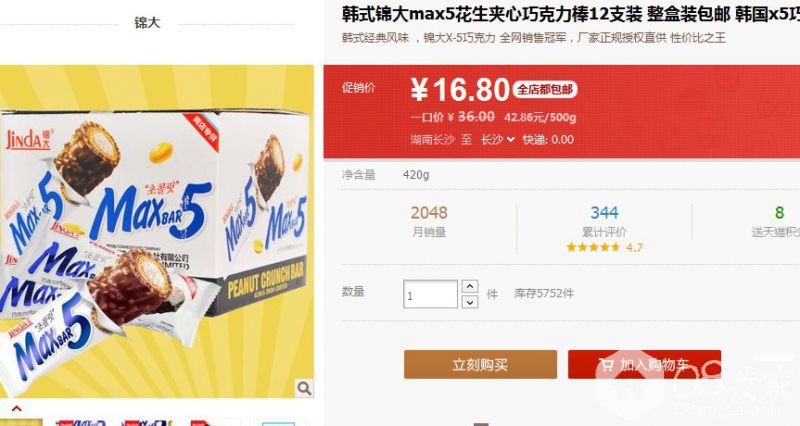Click the 加入购物车 add to cart button

(644, 364)
